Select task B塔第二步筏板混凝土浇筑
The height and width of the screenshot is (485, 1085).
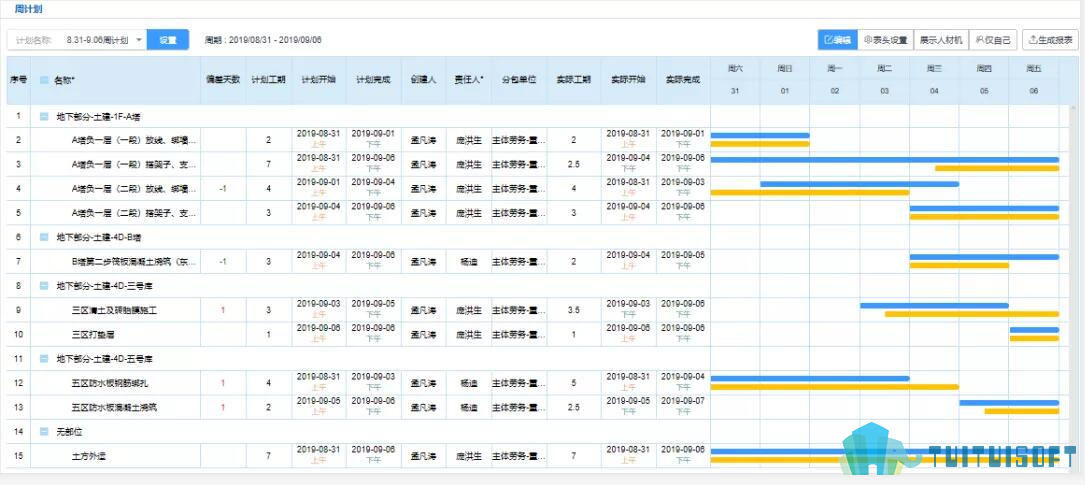tap(134, 262)
